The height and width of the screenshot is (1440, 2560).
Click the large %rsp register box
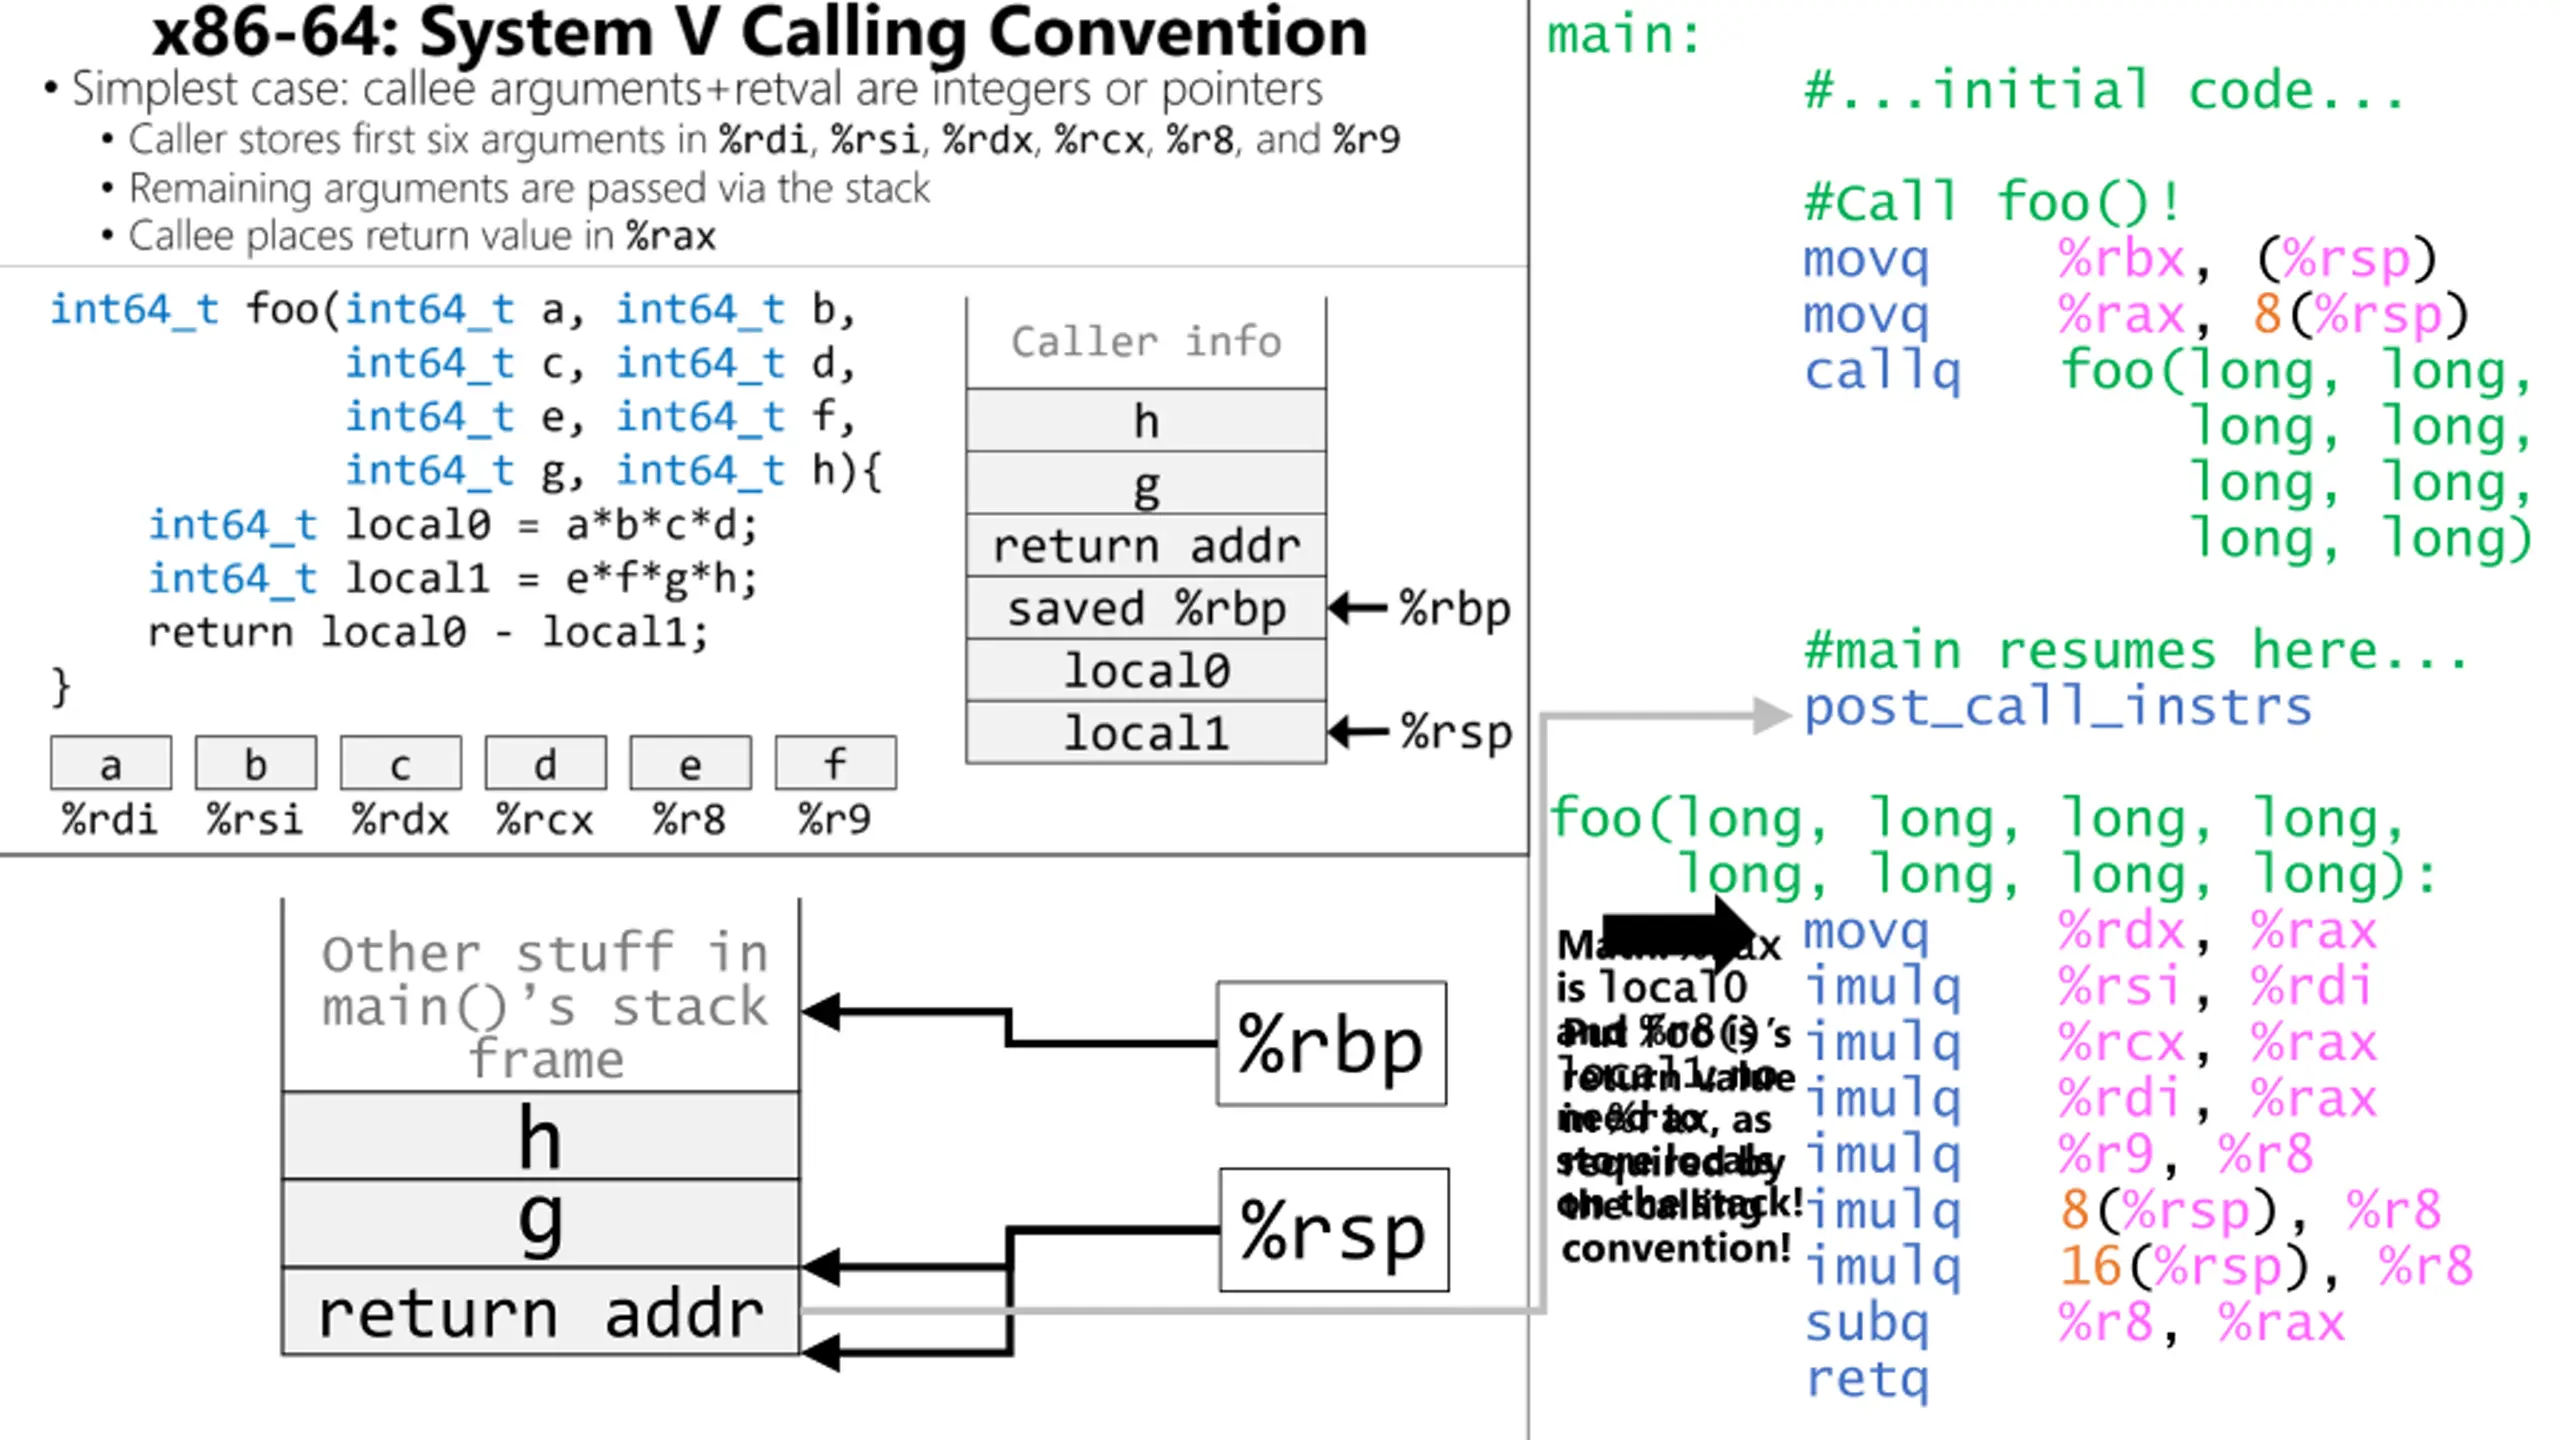pyautogui.click(x=1333, y=1230)
